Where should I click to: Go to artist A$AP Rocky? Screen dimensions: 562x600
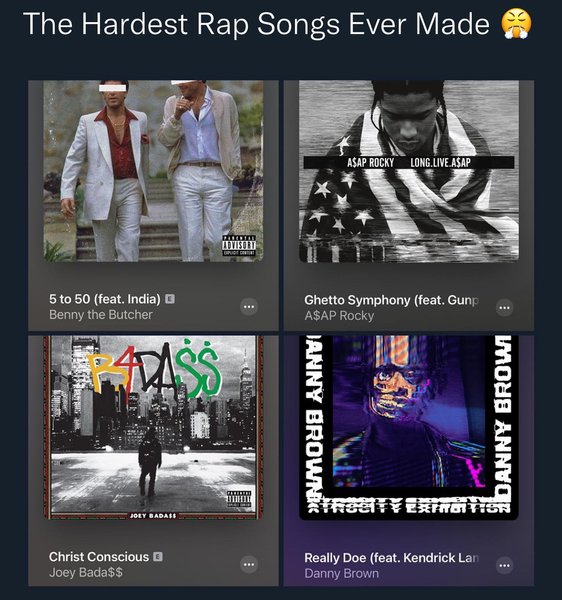[339, 316]
